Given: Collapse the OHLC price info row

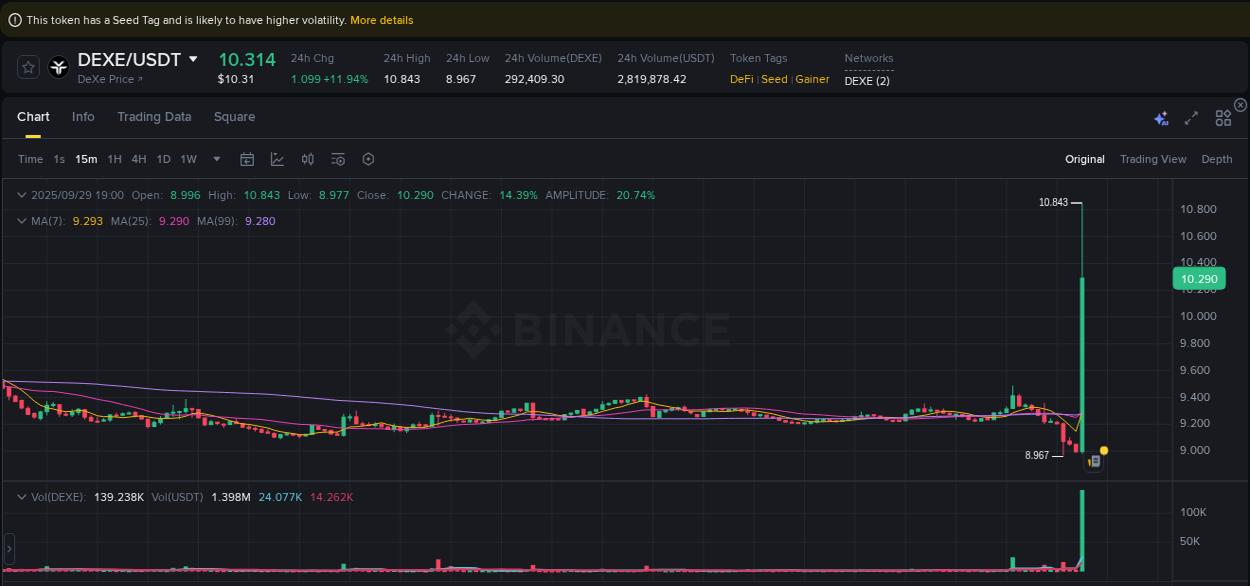Looking at the screenshot, I should 21,195.
